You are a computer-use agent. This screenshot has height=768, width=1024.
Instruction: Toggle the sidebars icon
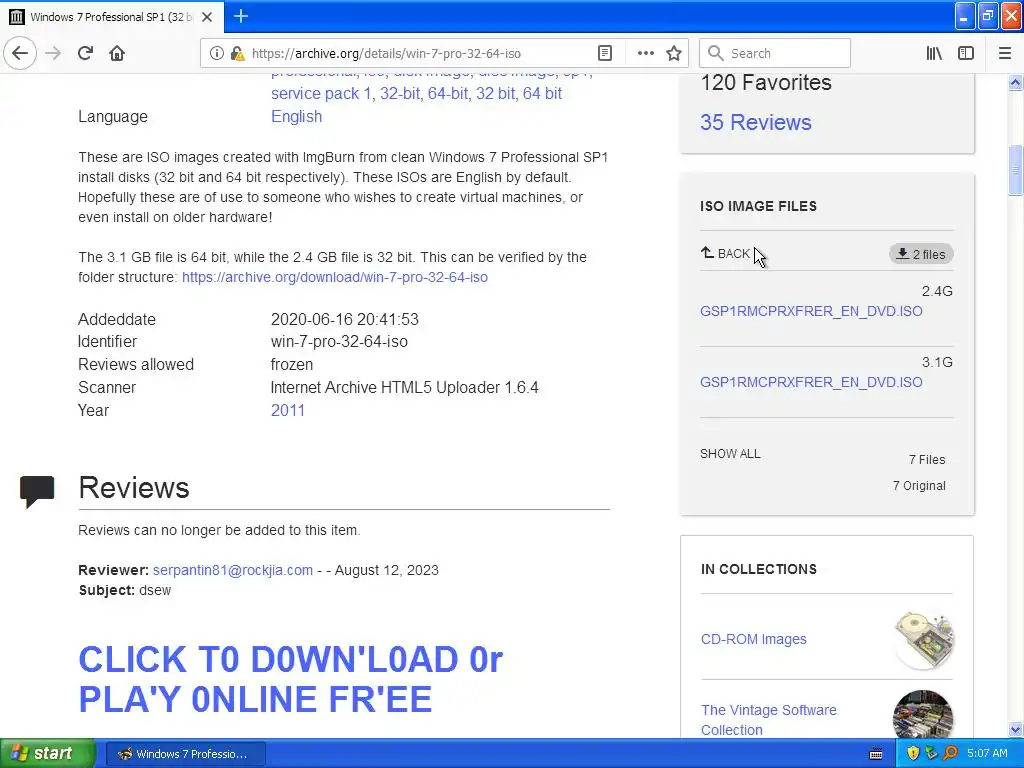(x=966, y=53)
